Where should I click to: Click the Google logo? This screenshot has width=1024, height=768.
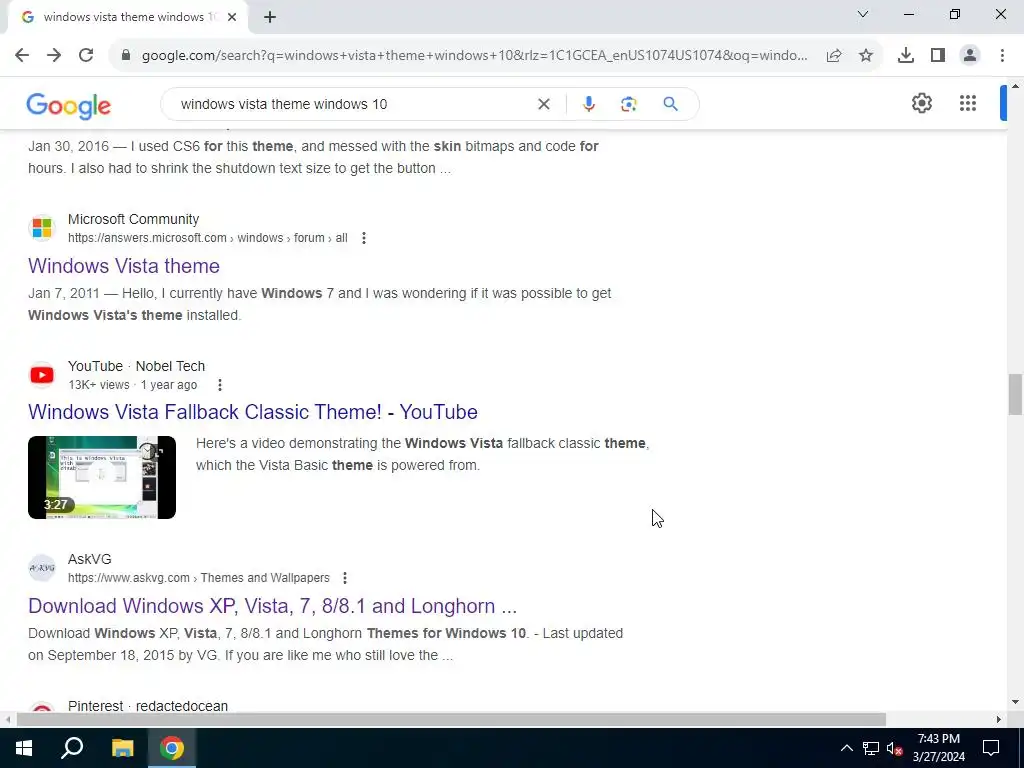point(69,105)
